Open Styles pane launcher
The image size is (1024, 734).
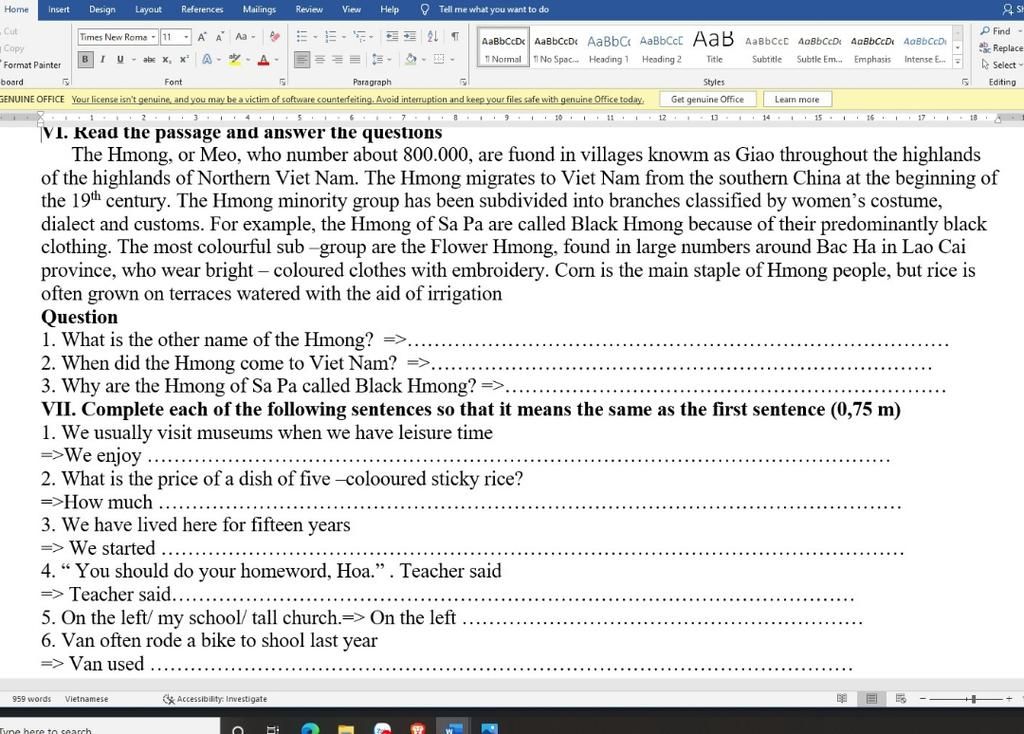point(965,82)
